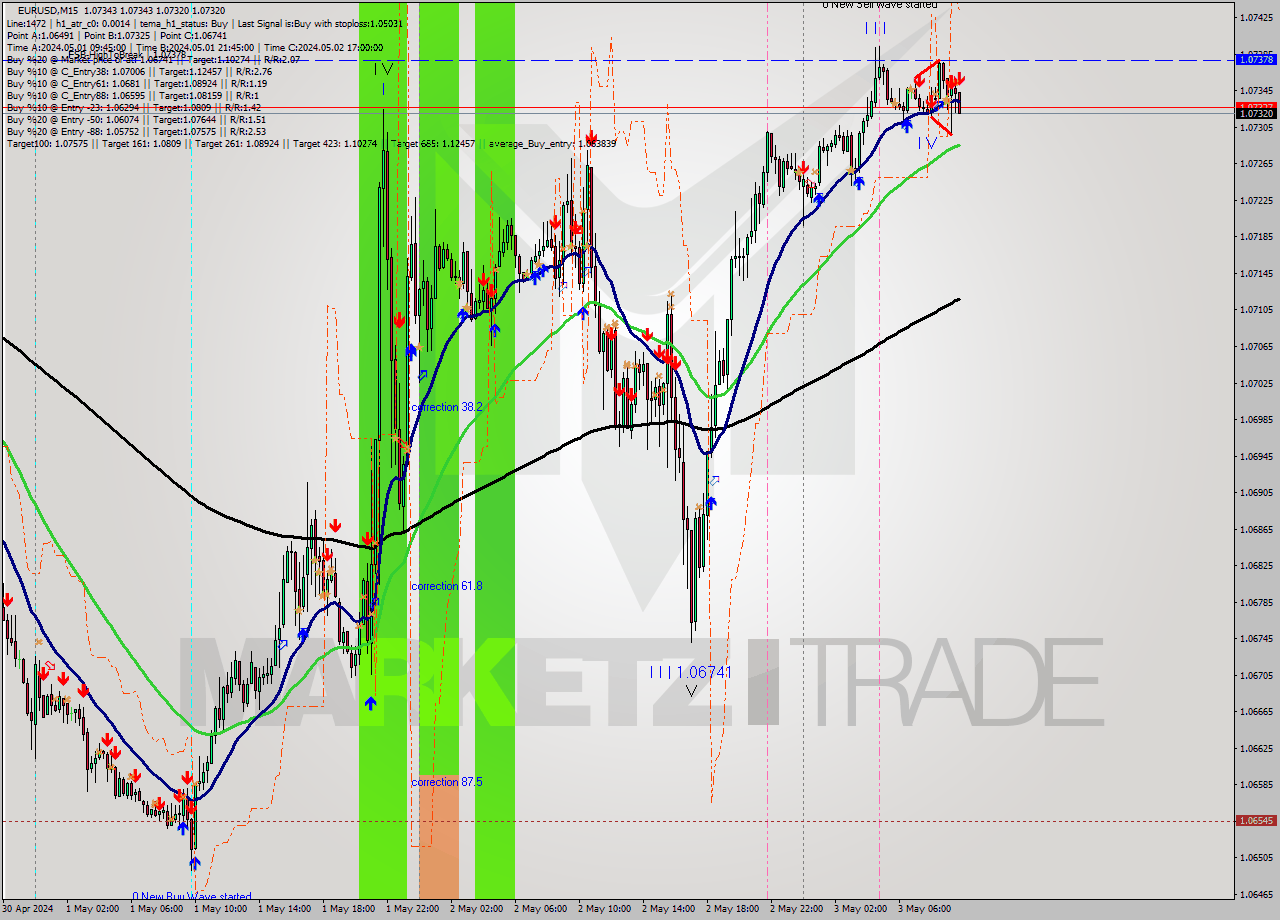Viewport: 1280px width, 920px height.
Task: Click the red 1.06545 price tag
Action: click(1256, 820)
